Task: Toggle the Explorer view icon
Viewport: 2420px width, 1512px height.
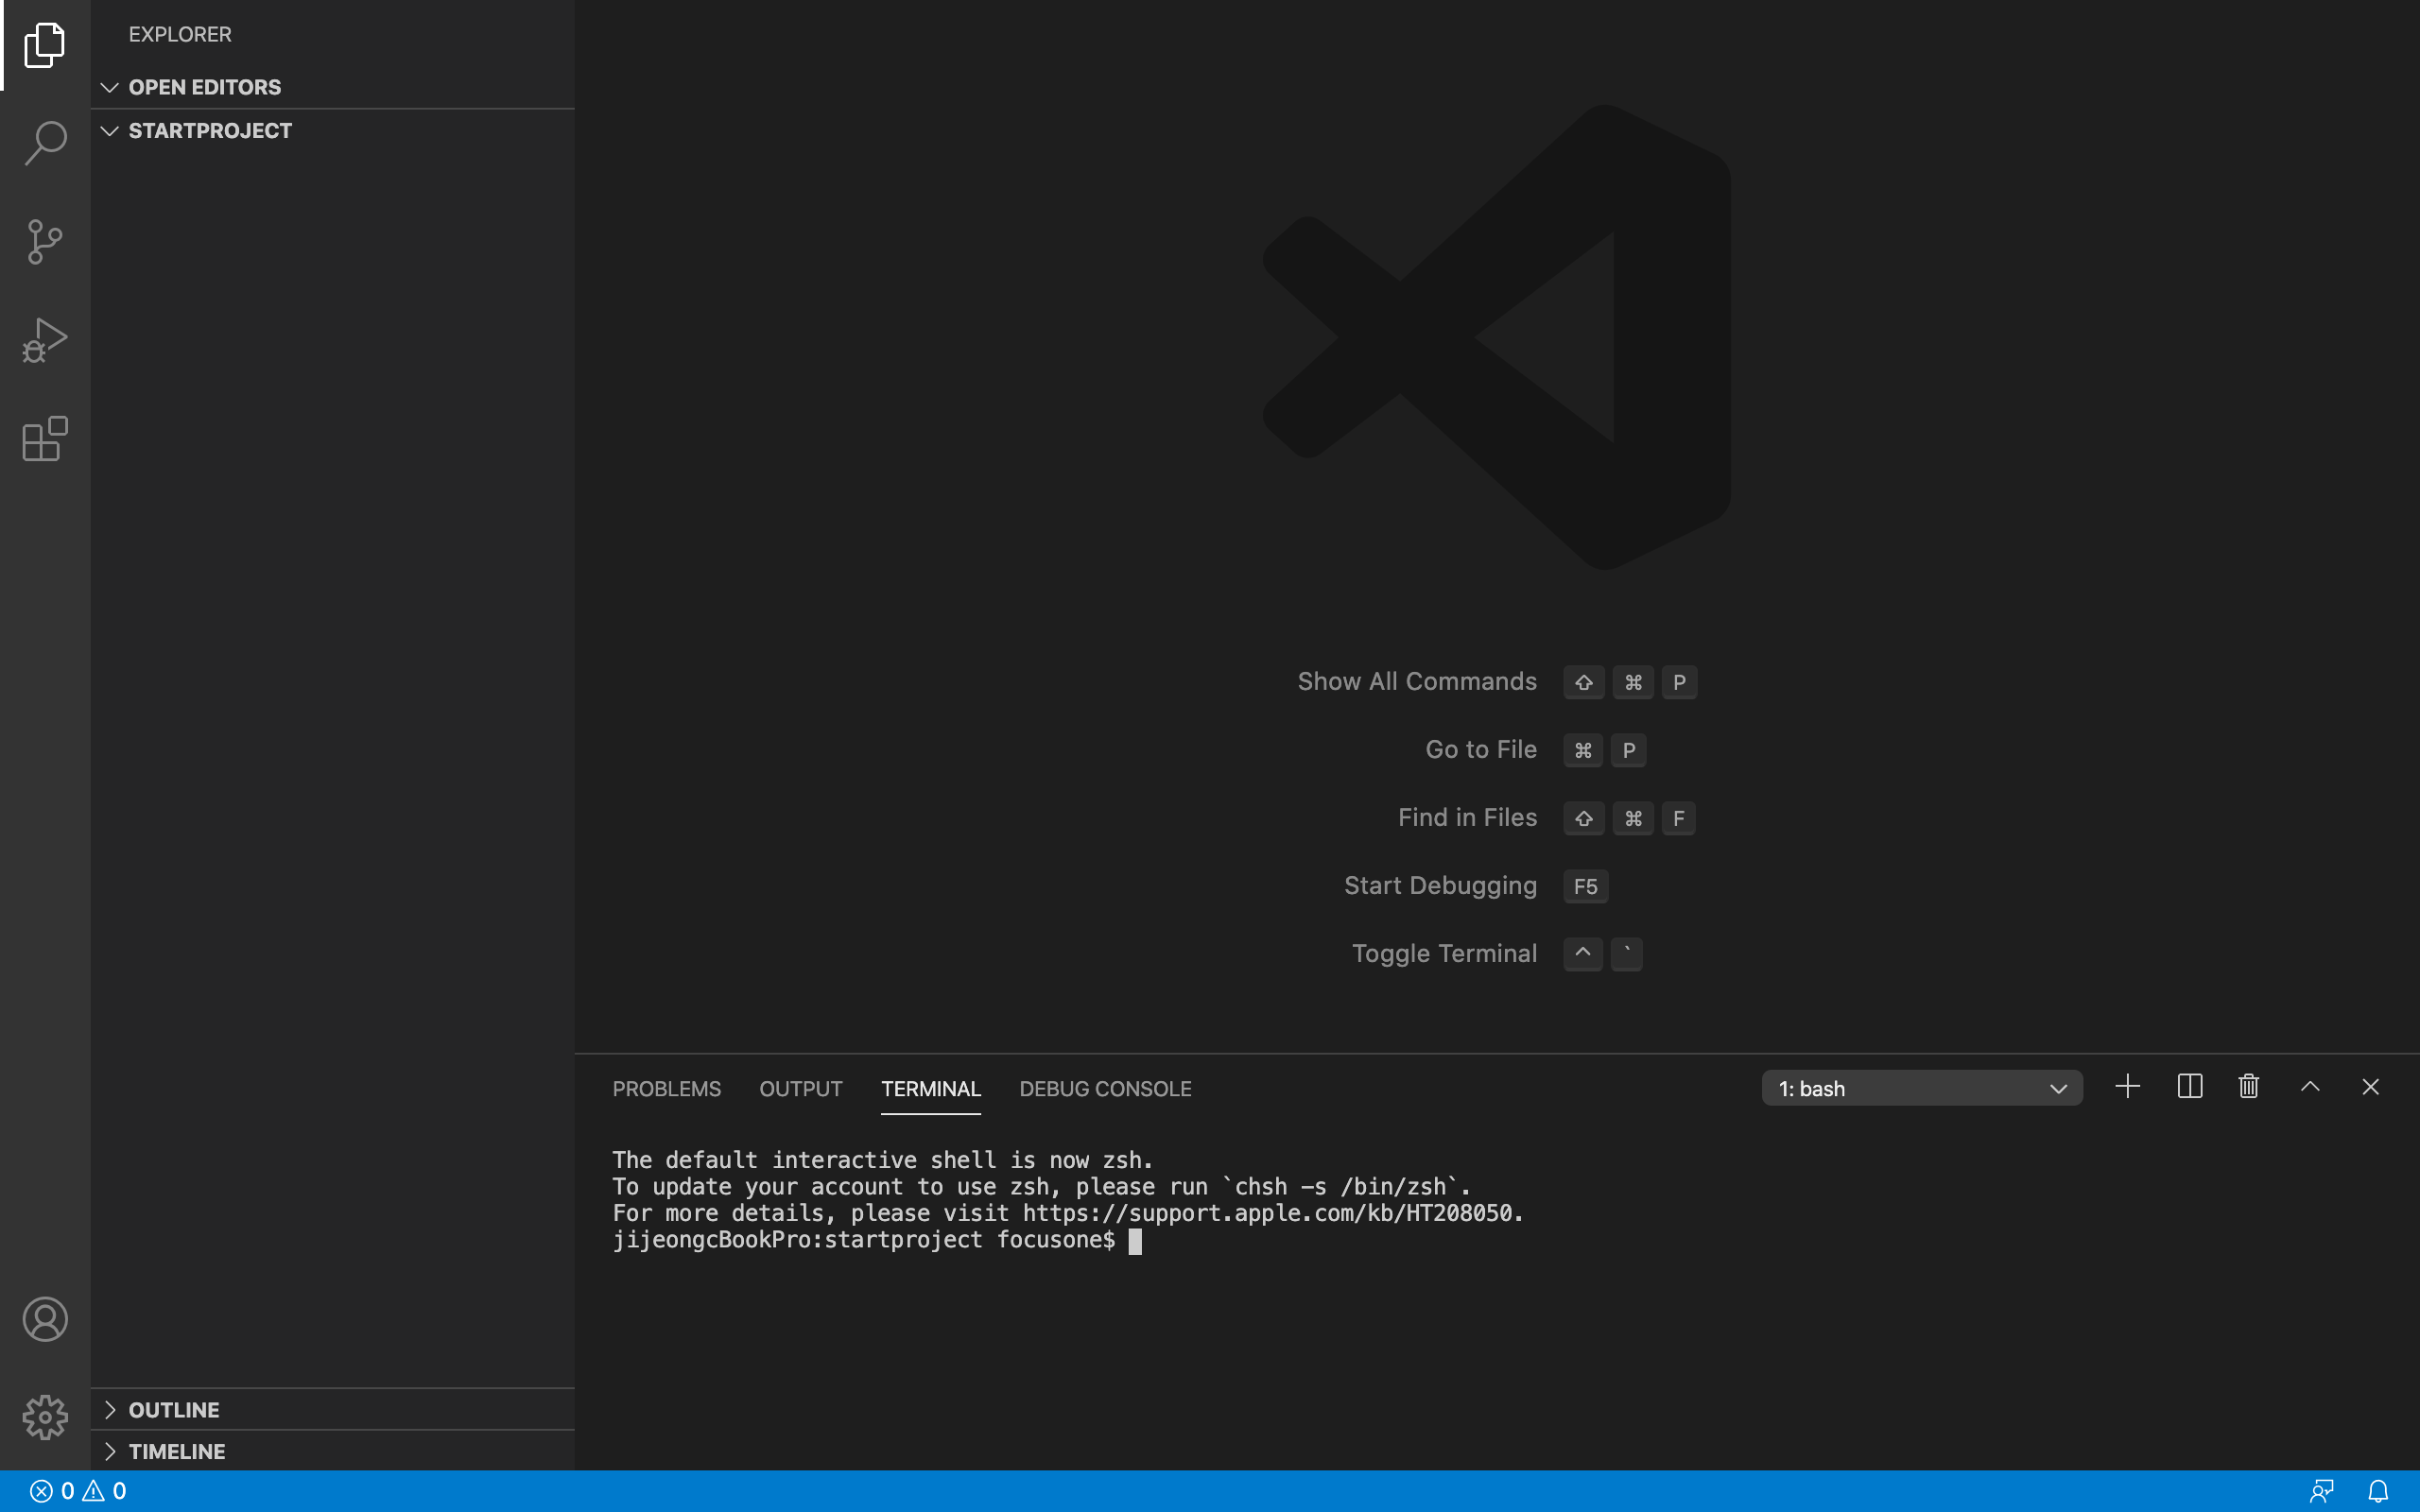Action: pyautogui.click(x=45, y=45)
